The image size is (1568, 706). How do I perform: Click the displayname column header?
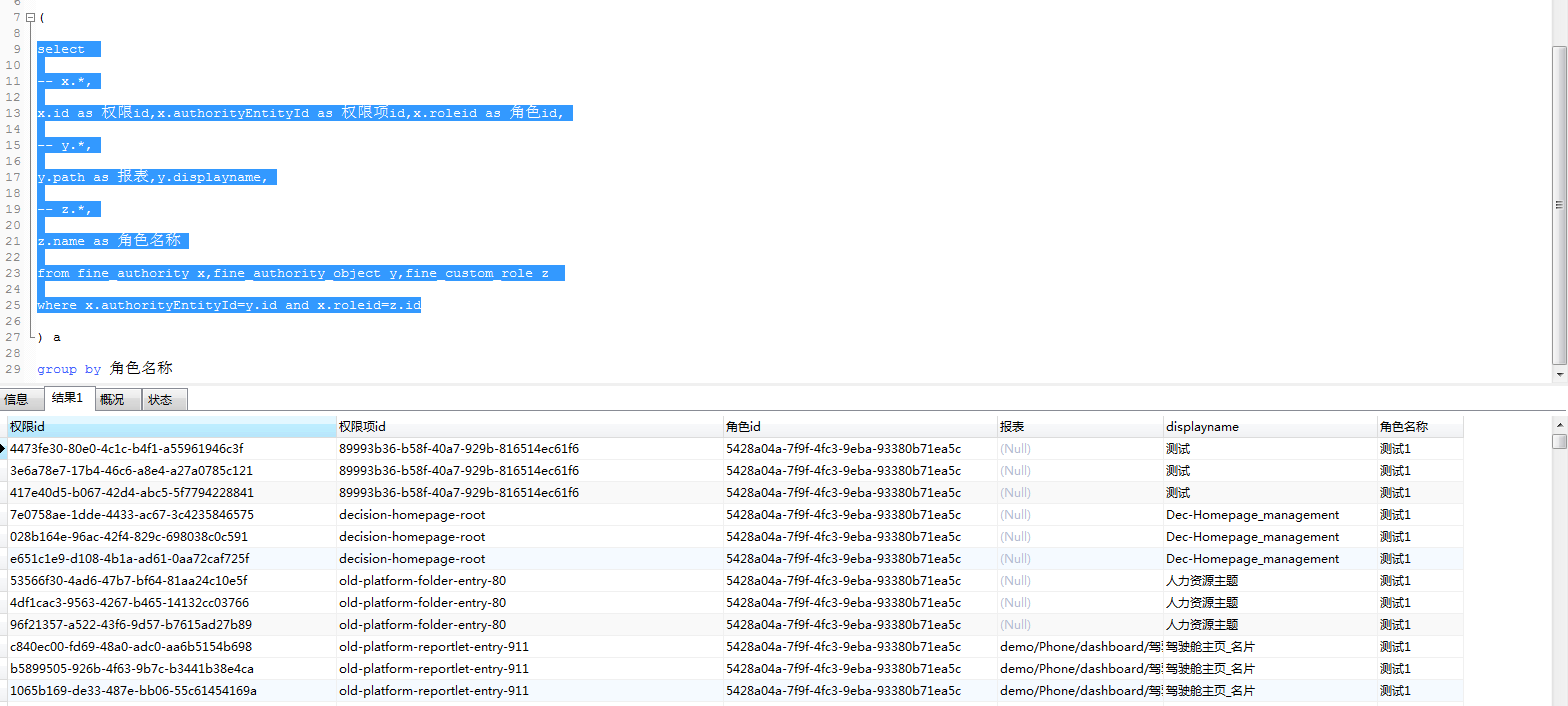click(1270, 427)
